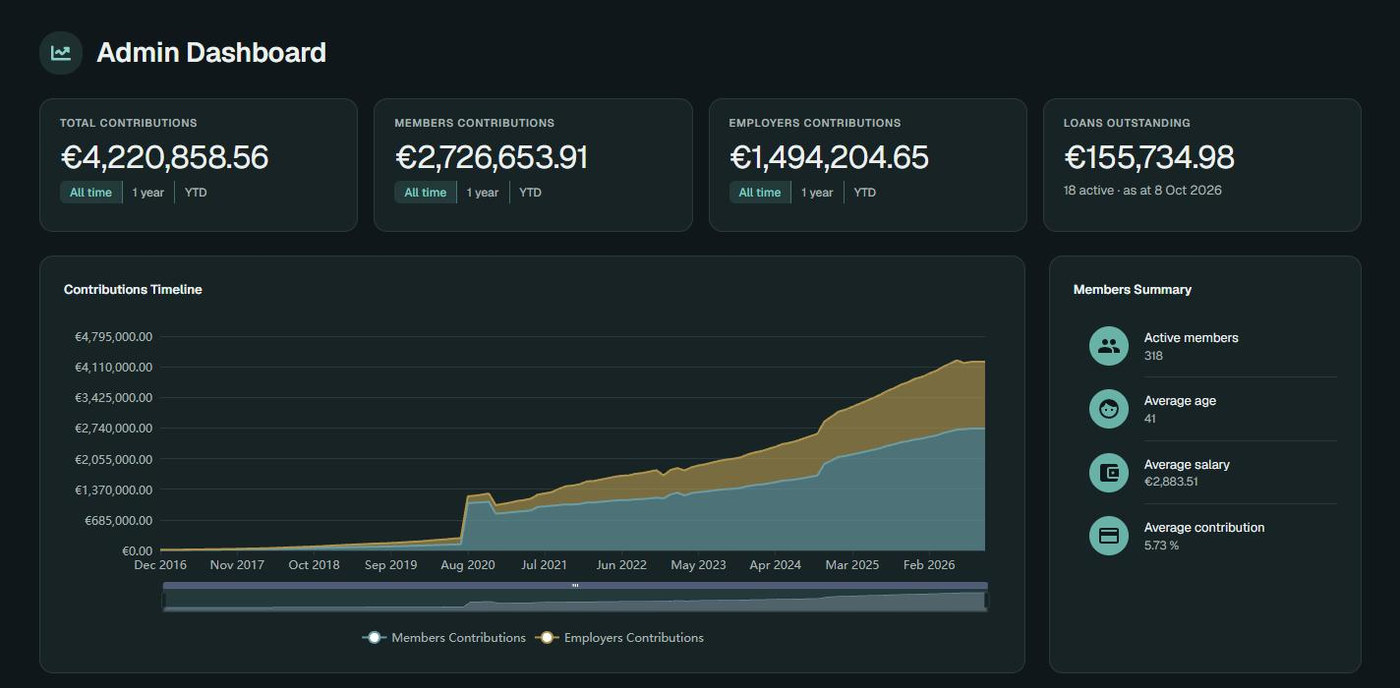Viewport: 1400px width, 688px height.
Task: Select 1 year for Members Contributions
Action: (x=482, y=192)
